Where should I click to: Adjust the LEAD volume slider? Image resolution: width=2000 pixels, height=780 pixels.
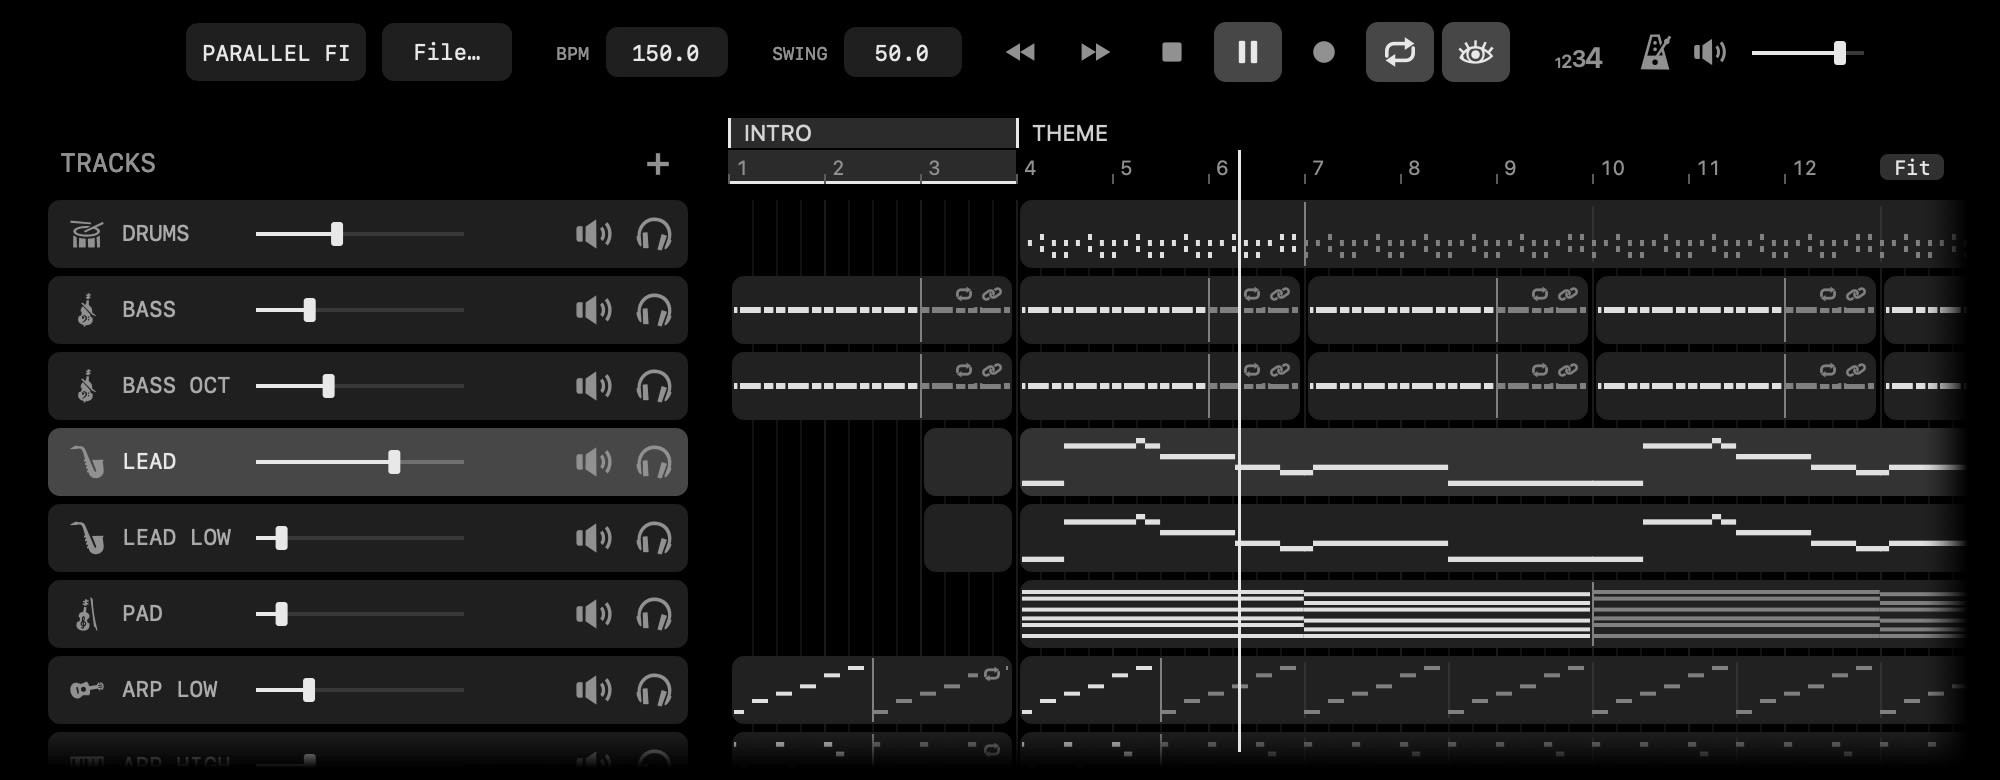click(x=360, y=462)
